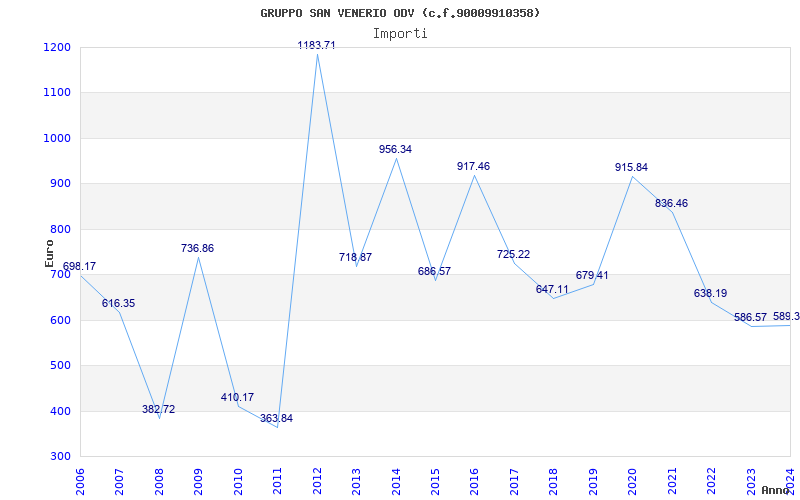800x500 pixels.
Task: Select the chart title 'GRUPPO SAN VENERIO ODV'
Action: (337, 13)
